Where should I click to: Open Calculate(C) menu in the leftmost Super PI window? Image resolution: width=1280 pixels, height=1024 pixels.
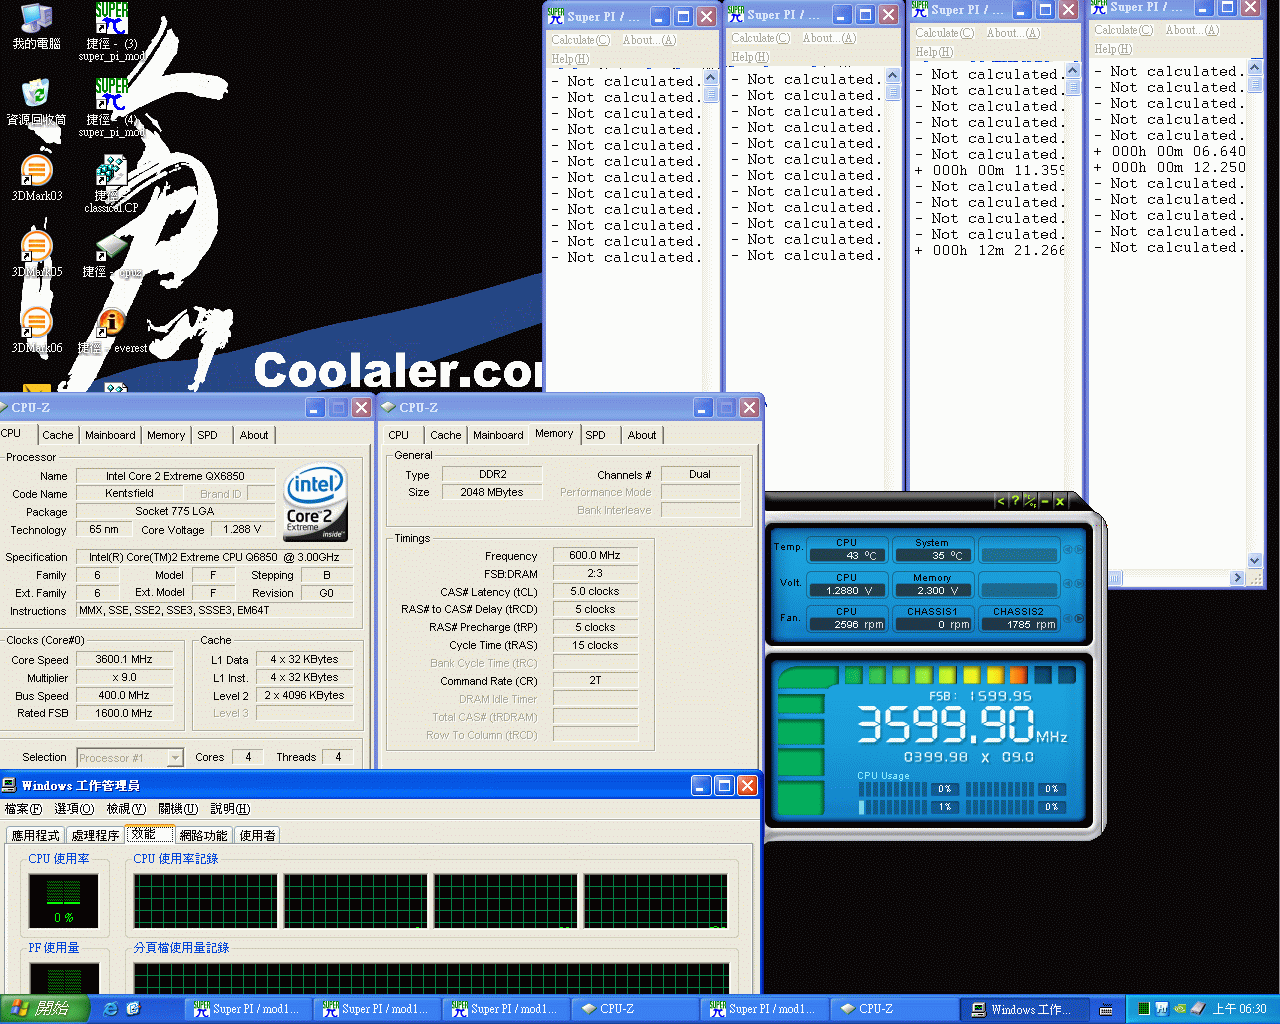point(580,40)
